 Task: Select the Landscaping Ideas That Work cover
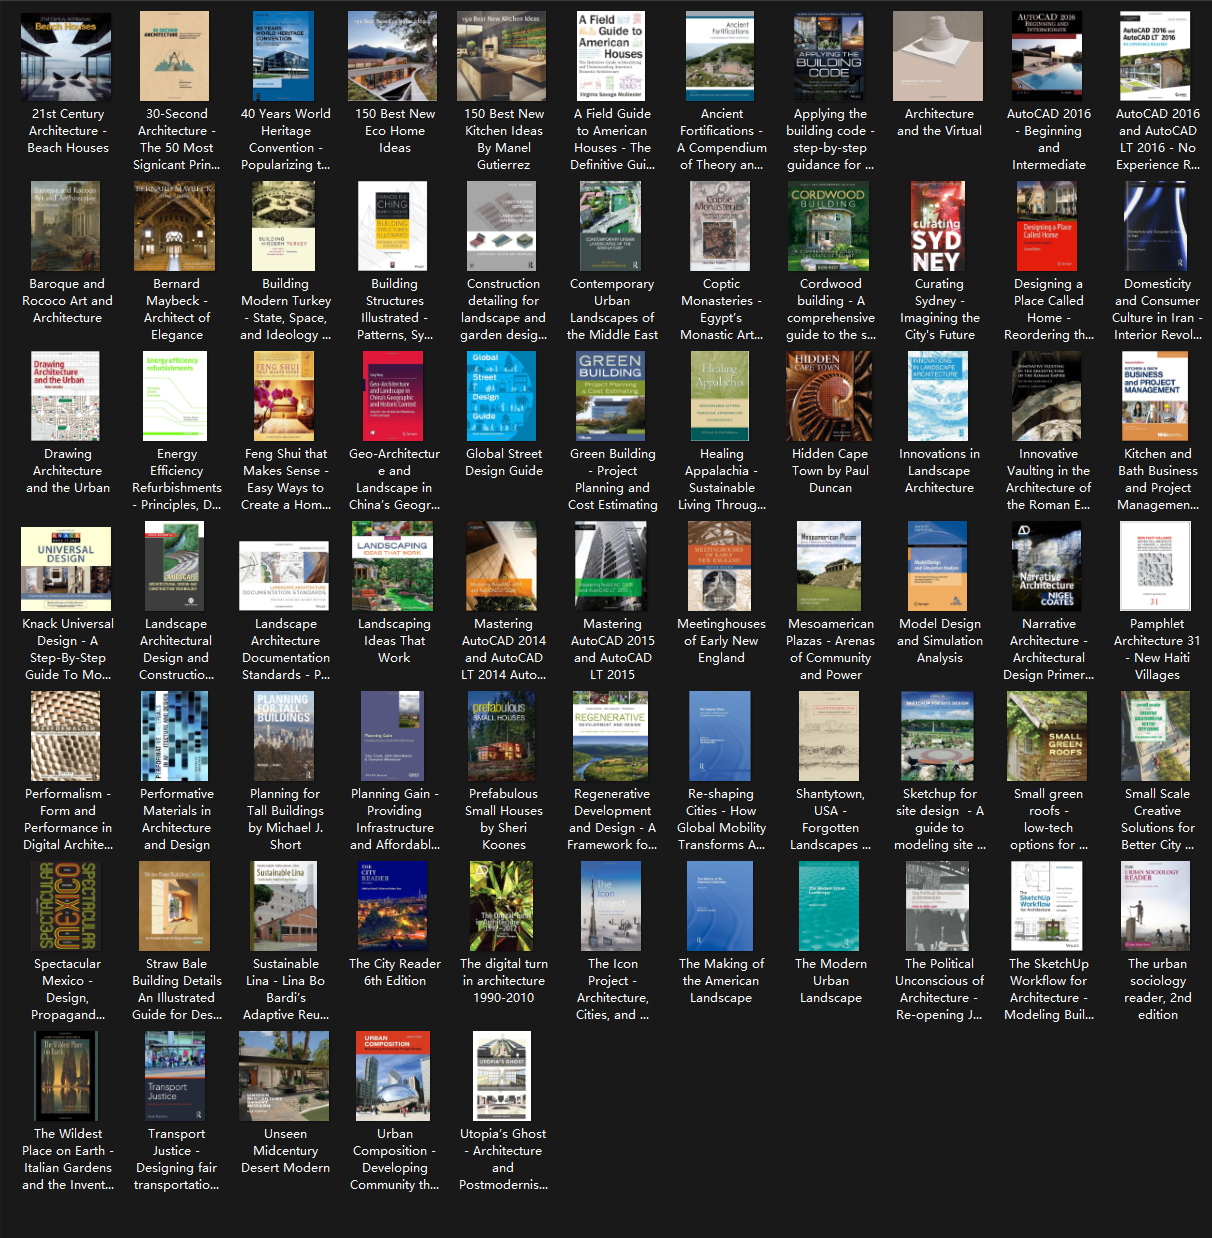click(393, 566)
